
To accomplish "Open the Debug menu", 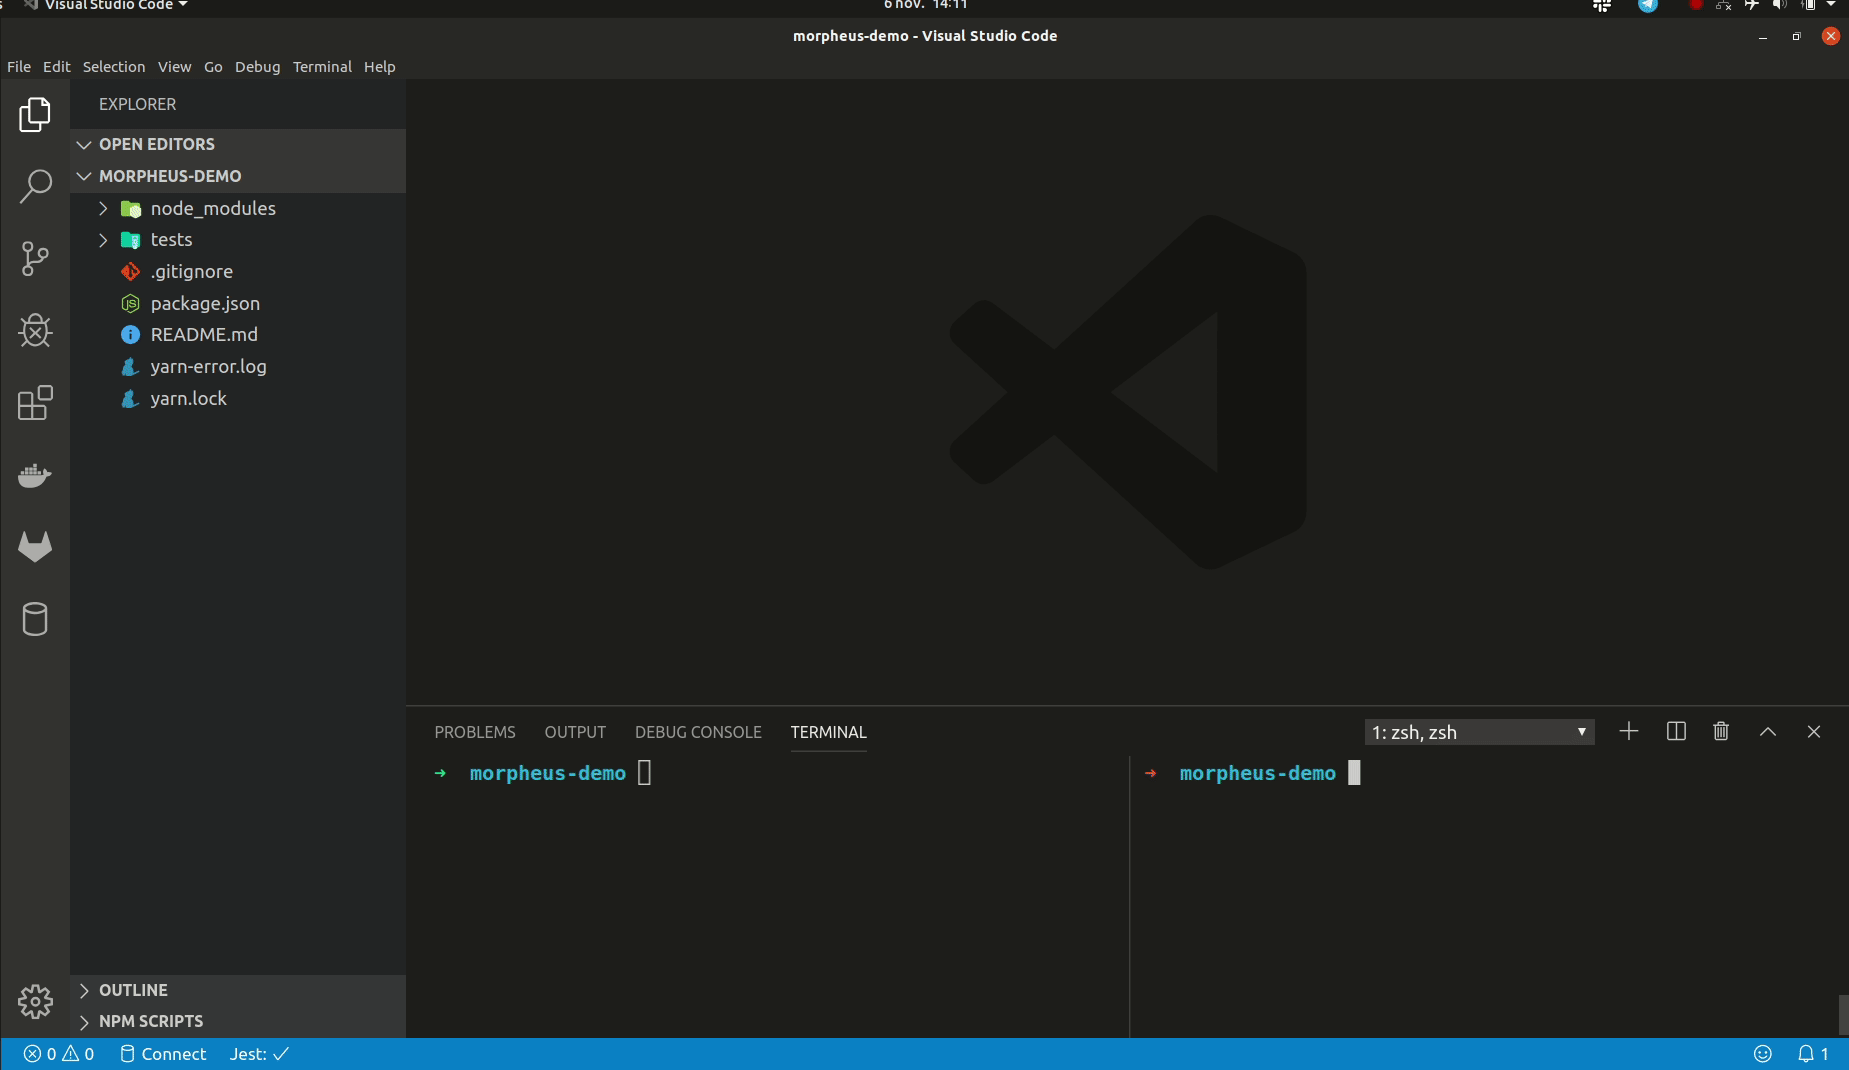I will pos(257,67).
